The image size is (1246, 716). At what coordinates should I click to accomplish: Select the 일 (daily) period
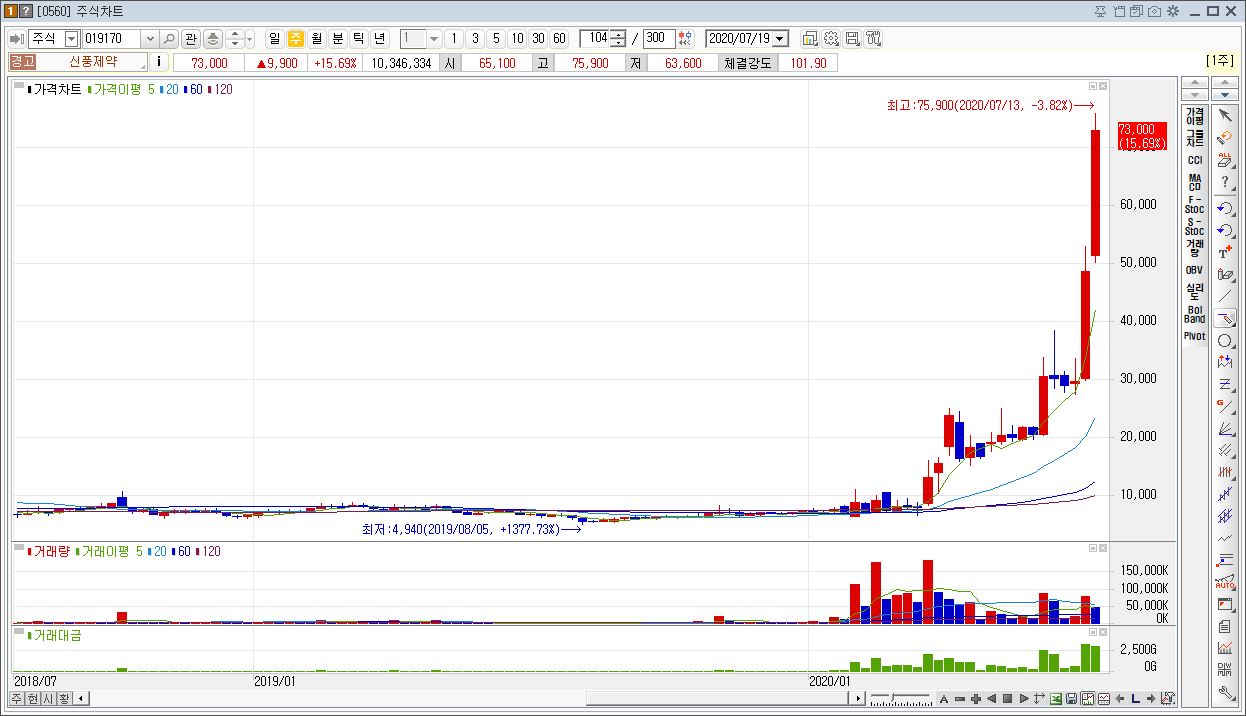point(275,38)
